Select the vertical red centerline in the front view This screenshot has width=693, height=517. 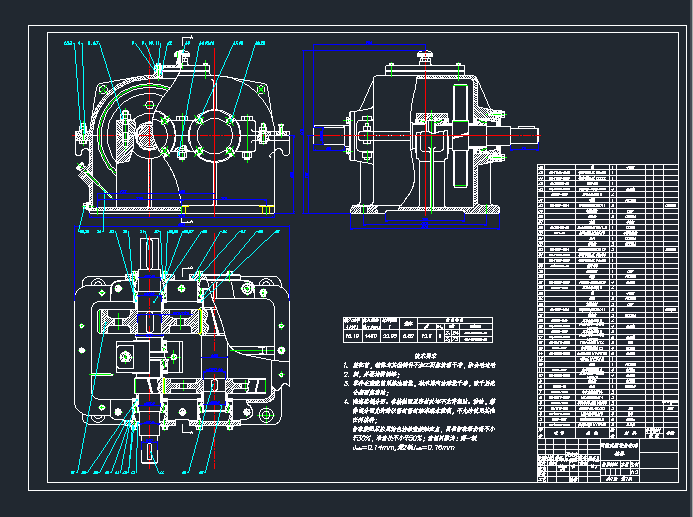point(215,100)
